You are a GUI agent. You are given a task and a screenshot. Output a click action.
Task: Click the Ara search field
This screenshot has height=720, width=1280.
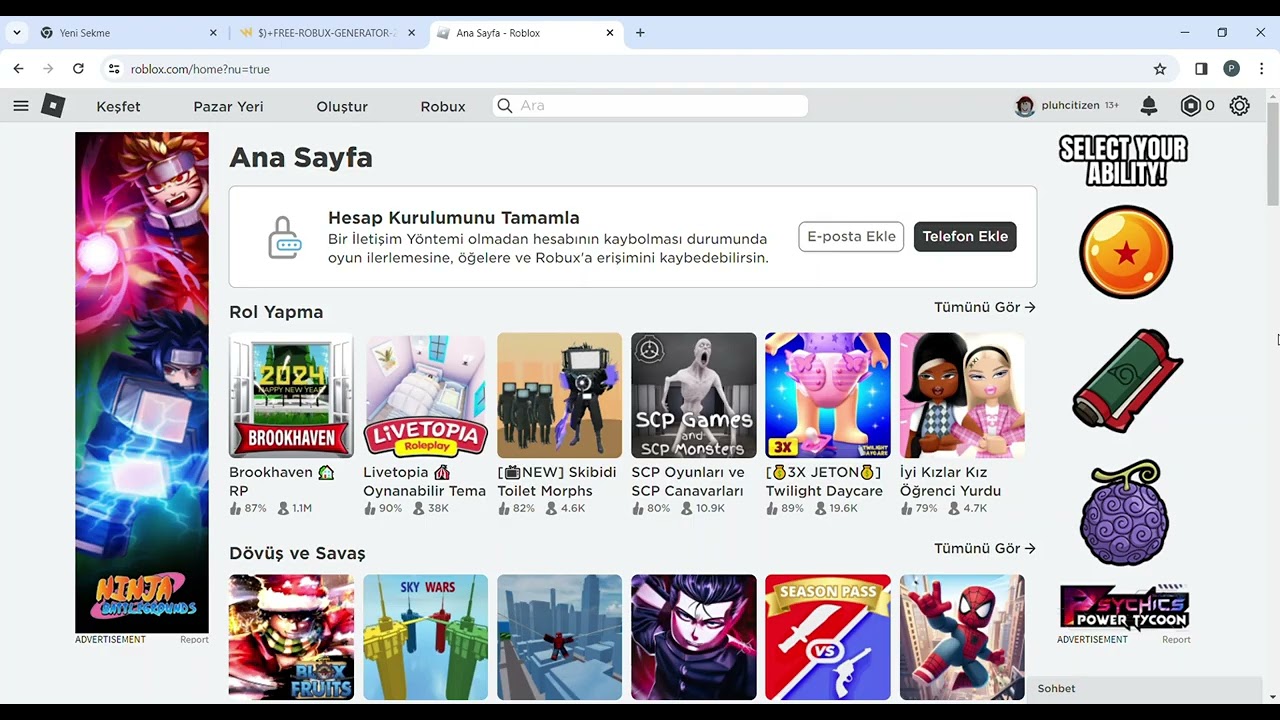coord(650,106)
